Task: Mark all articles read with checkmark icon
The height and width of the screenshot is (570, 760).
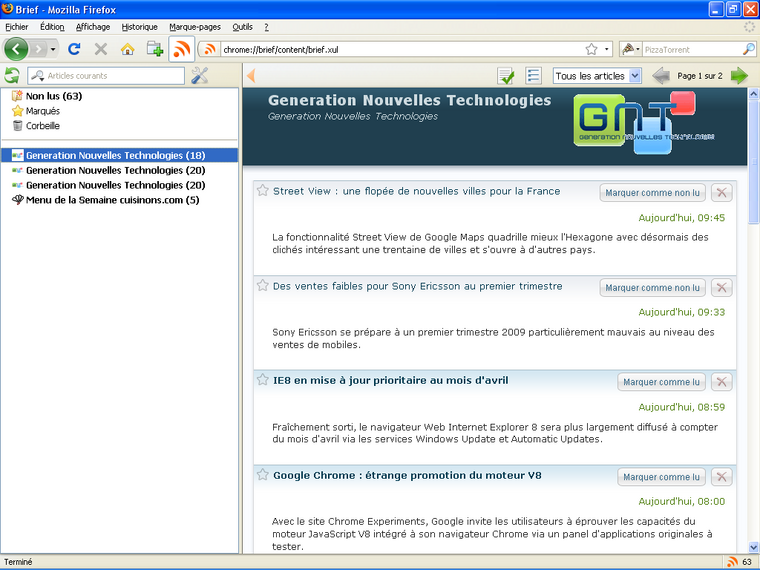Action: 506,76
